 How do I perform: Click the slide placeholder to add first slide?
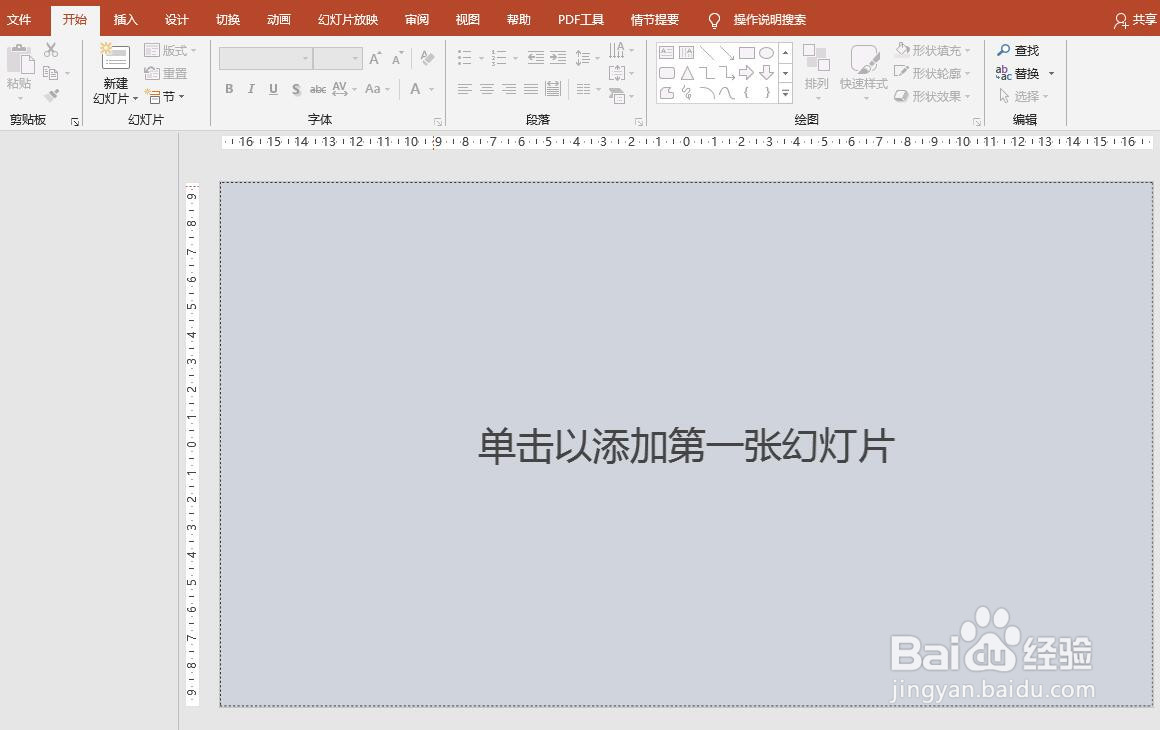click(685, 443)
